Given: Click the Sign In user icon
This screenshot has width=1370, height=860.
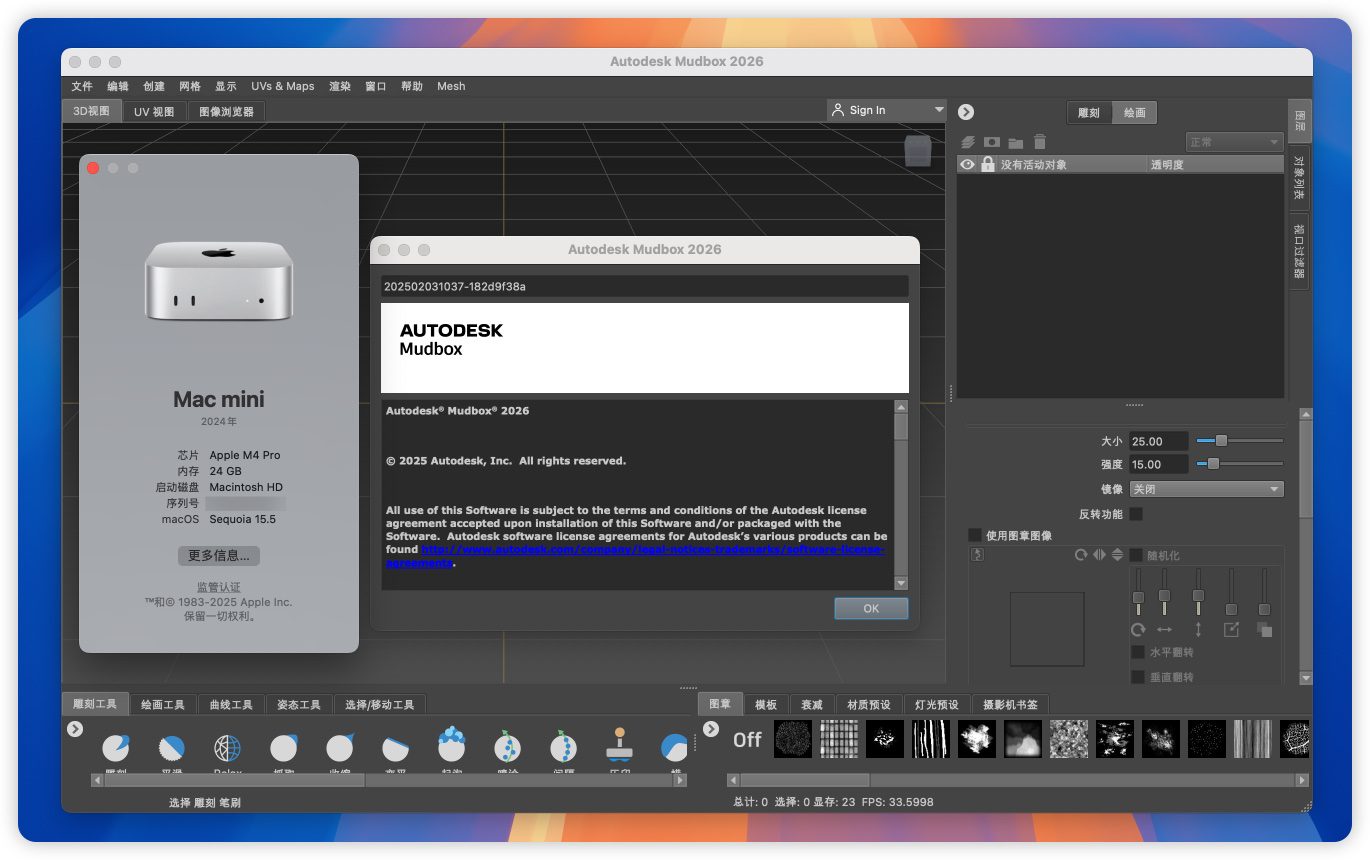Looking at the screenshot, I should click(x=838, y=110).
